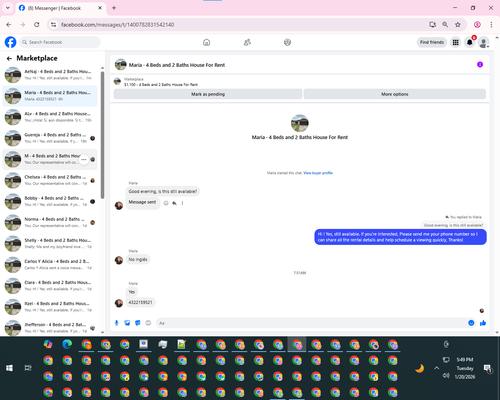Click the install app icon in address bar

pyautogui.click(x=432, y=25)
